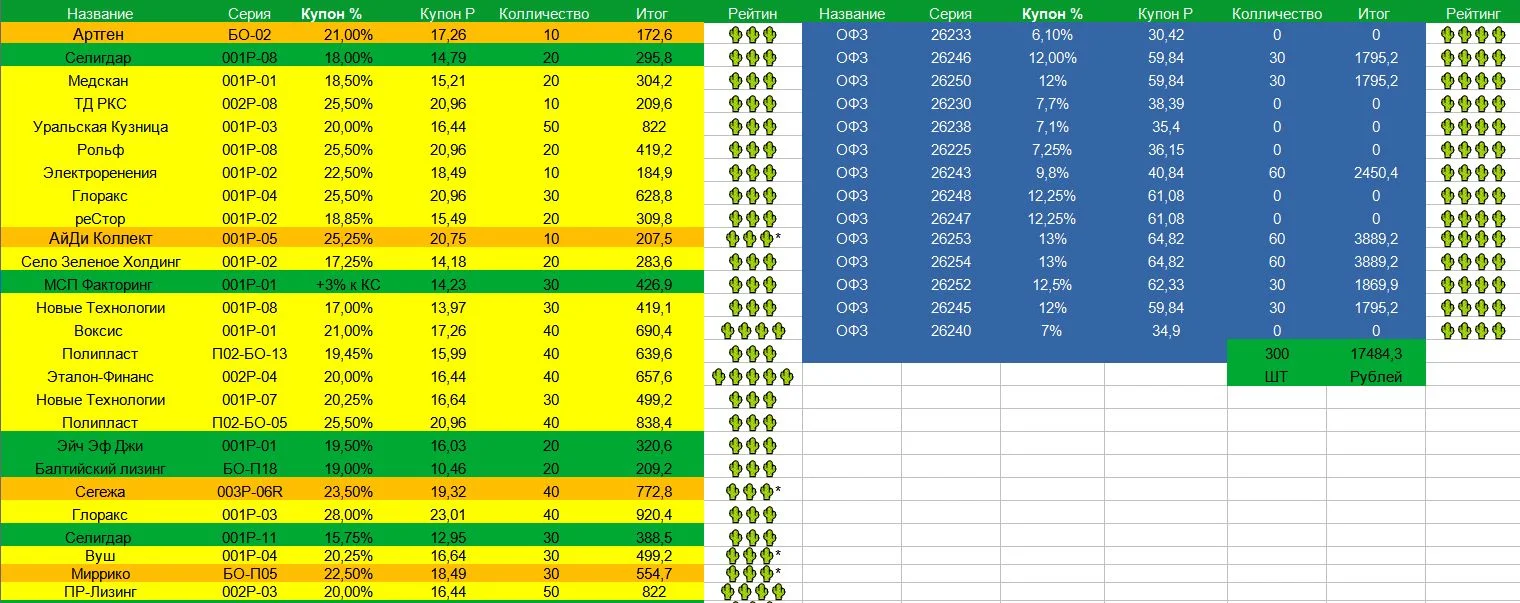The image size is (1520, 603).
Task: Click the '17484,3' grand total cell
Action: [1376, 354]
